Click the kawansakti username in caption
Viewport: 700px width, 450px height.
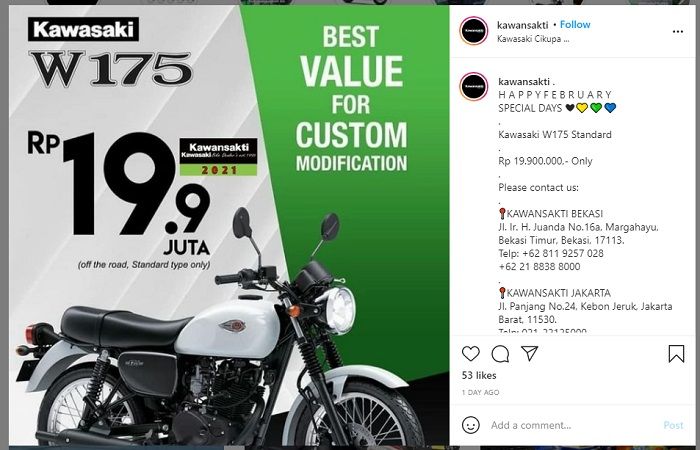click(524, 82)
